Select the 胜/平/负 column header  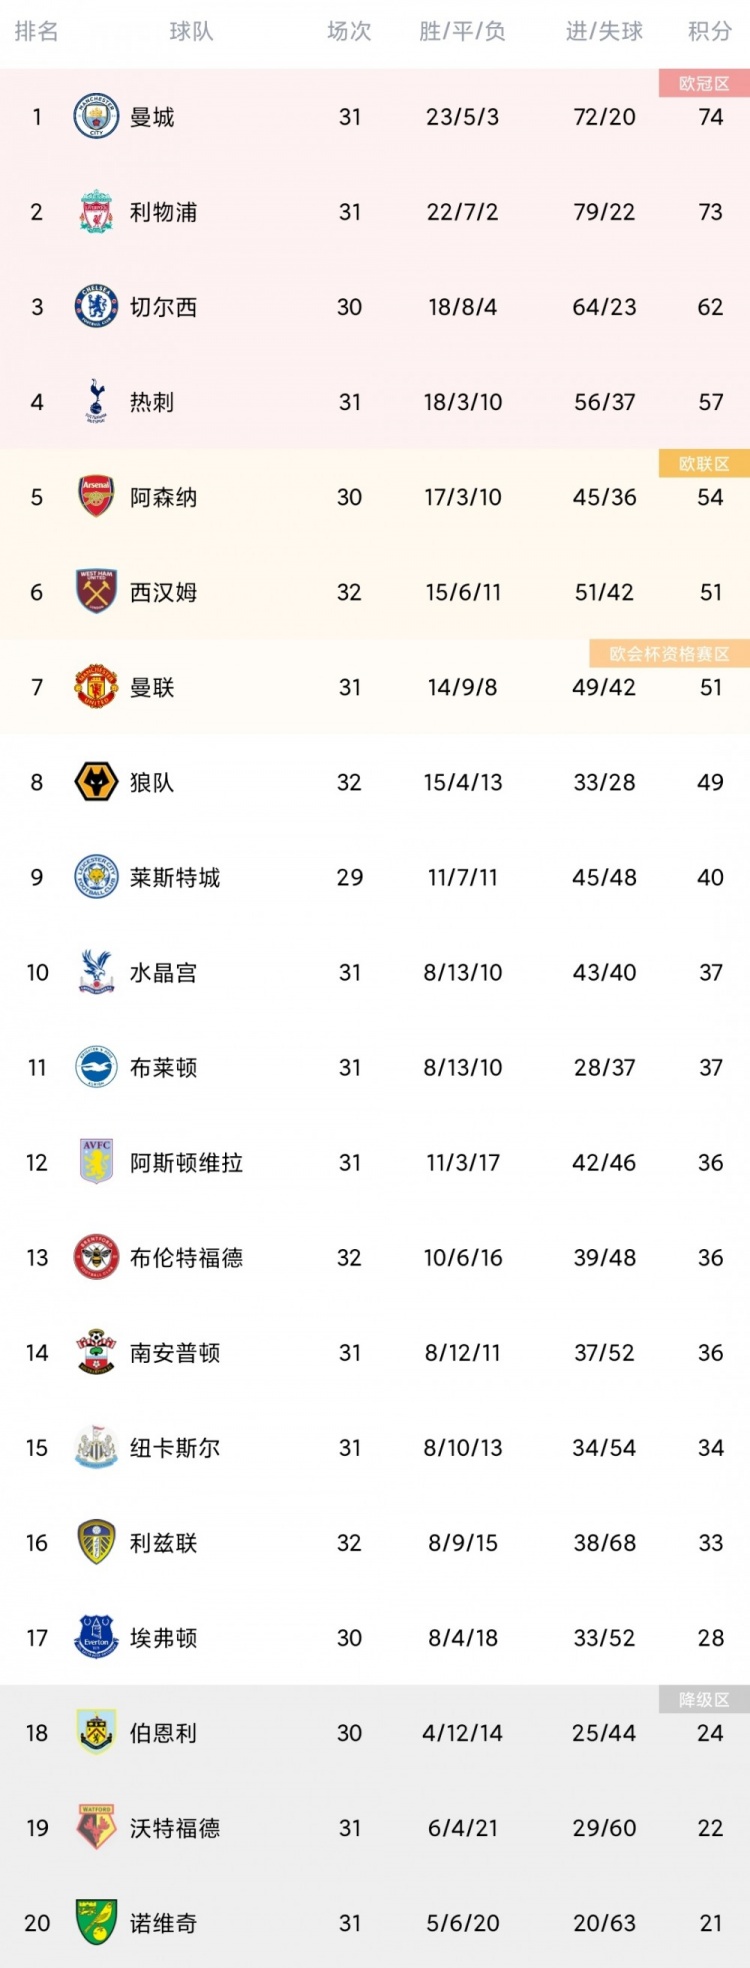(462, 32)
